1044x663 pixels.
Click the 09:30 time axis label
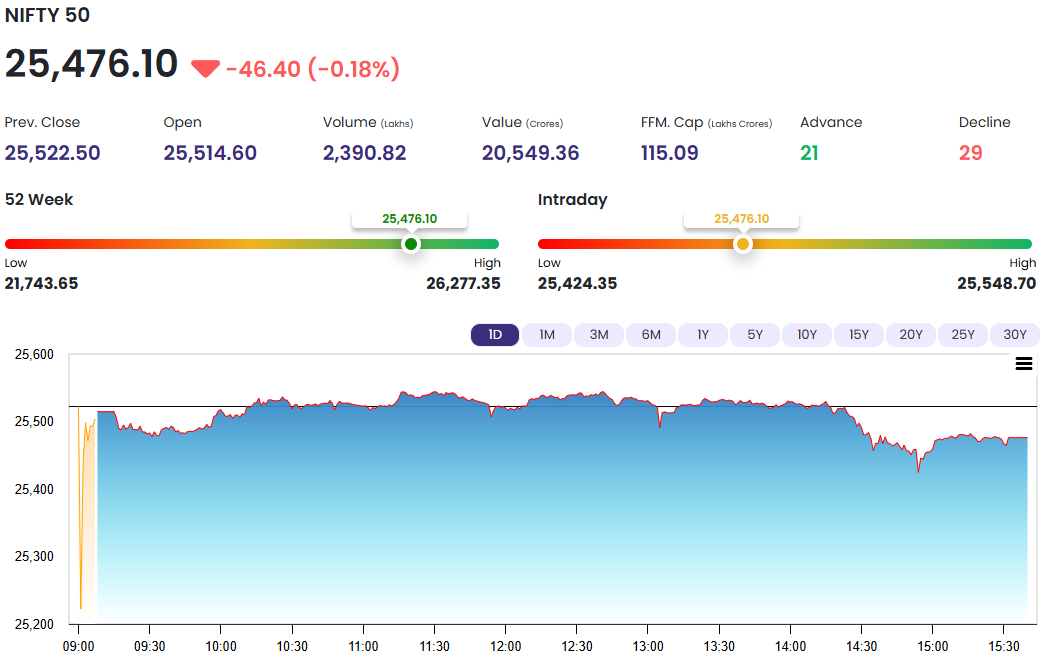(150, 646)
